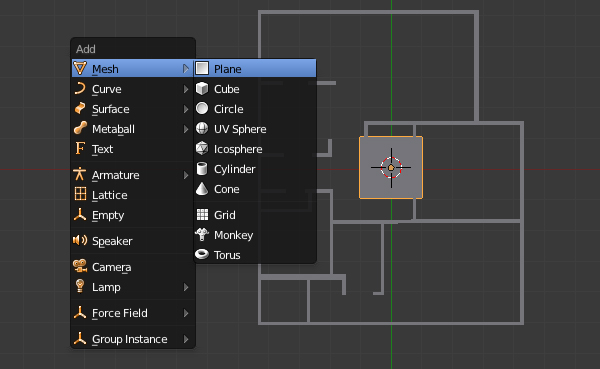
Task: Click the Mesh triangle icon
Action: [80, 69]
